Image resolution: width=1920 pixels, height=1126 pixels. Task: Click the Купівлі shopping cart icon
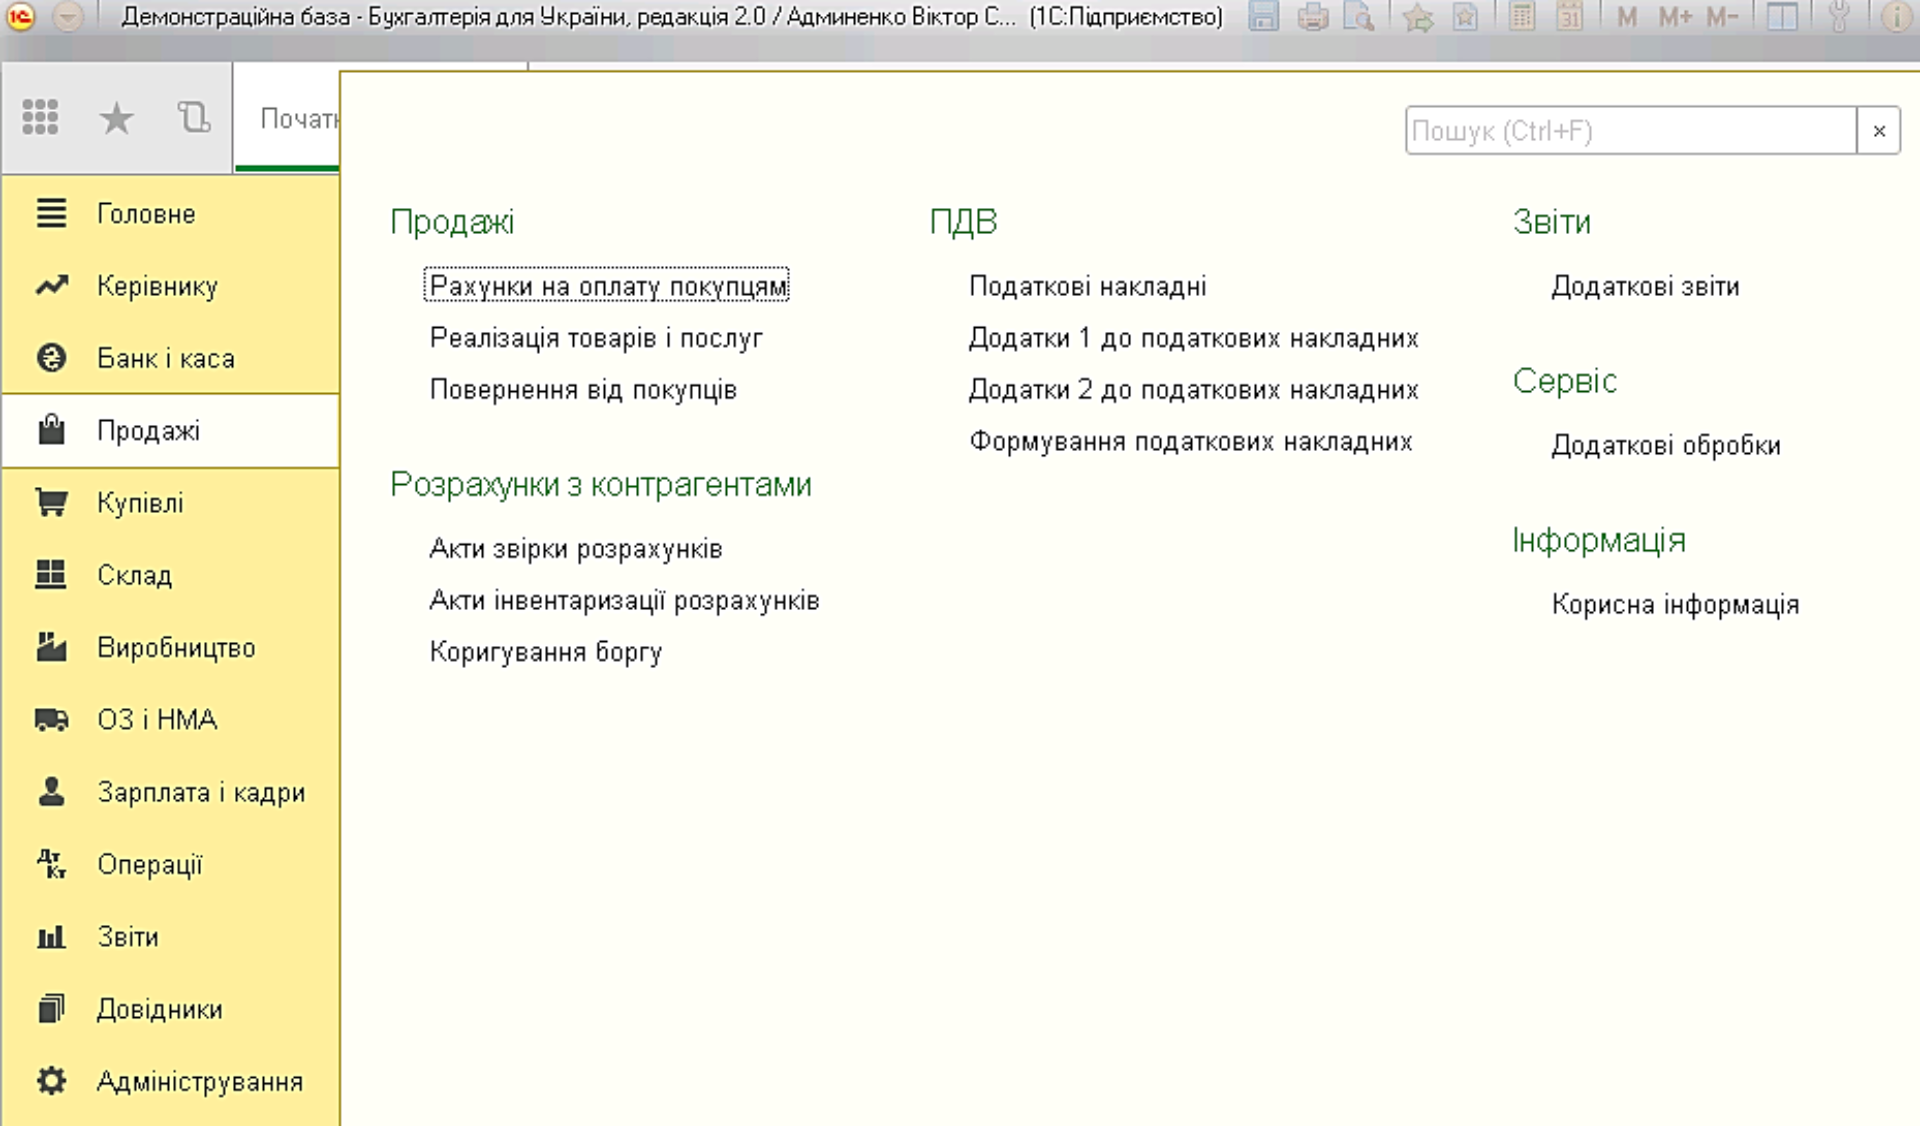pos(51,502)
